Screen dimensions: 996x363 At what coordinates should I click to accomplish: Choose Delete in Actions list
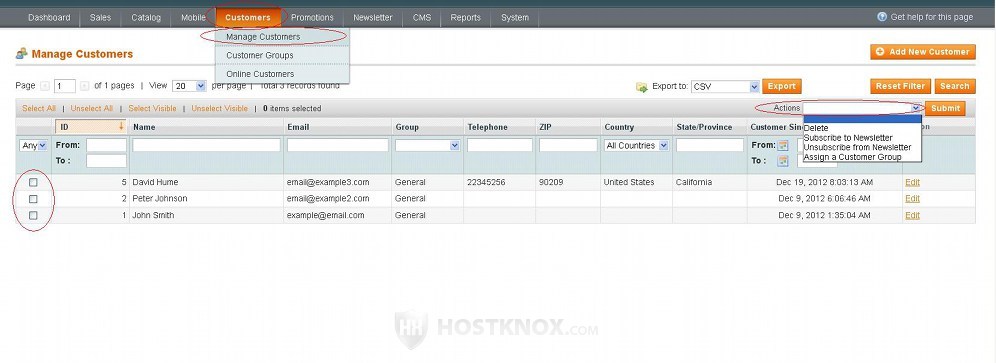pyautogui.click(x=816, y=128)
